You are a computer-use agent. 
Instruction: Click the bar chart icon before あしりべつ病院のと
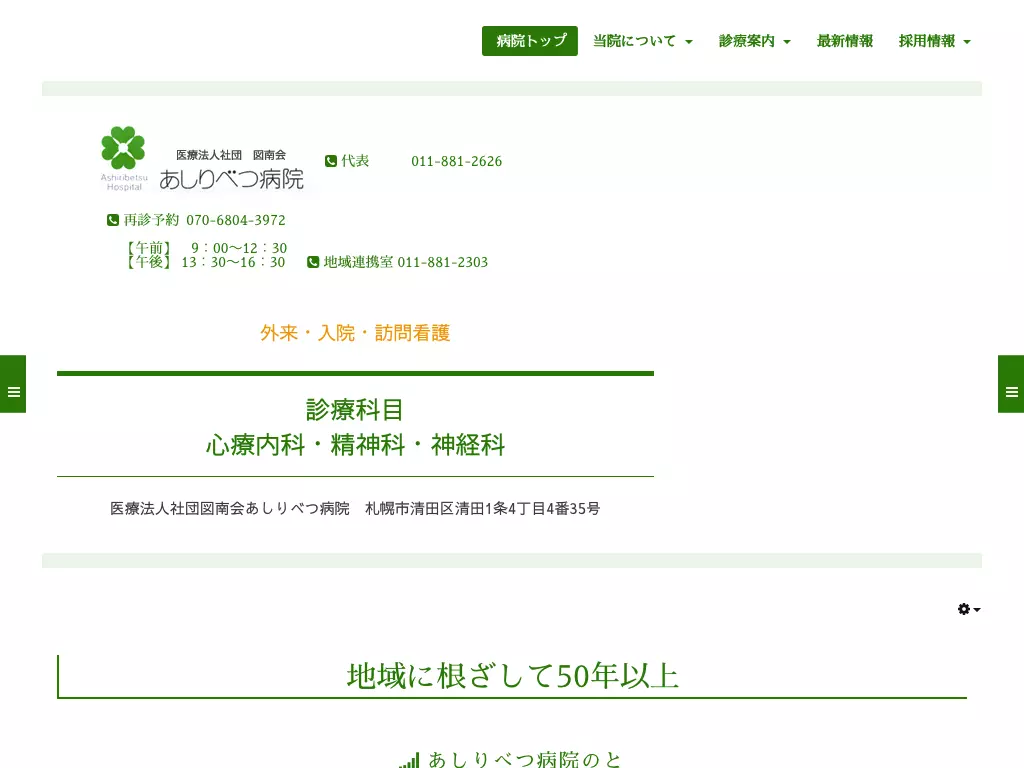[x=409, y=761]
